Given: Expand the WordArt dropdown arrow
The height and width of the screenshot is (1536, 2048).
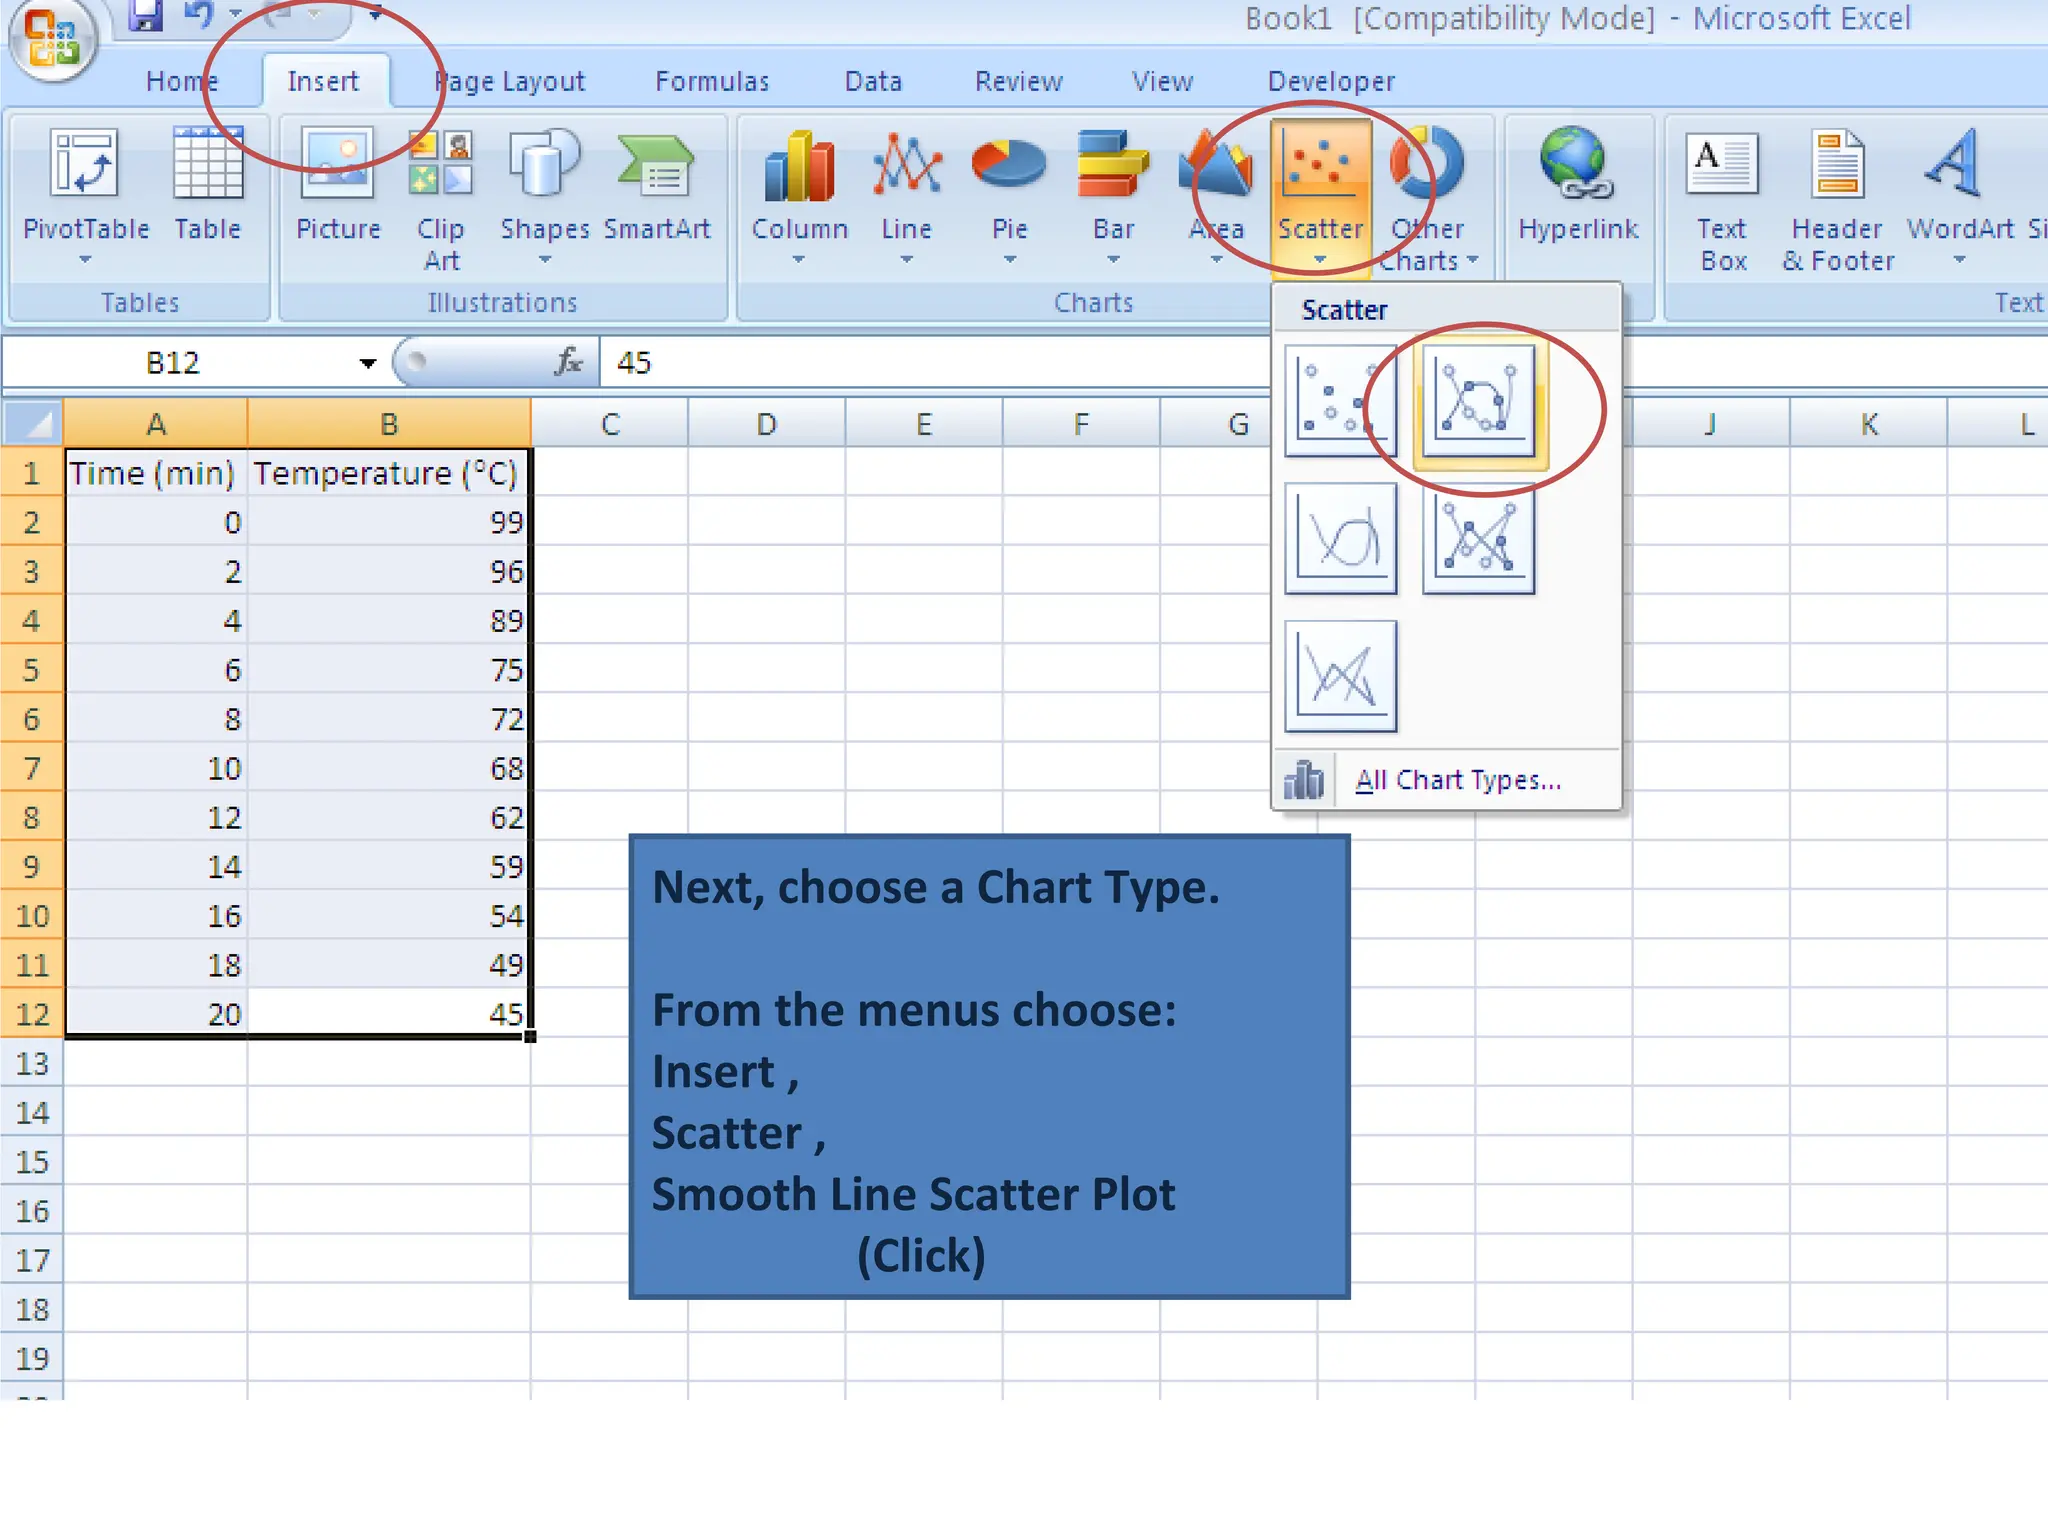Looking at the screenshot, I should click(x=1960, y=260).
